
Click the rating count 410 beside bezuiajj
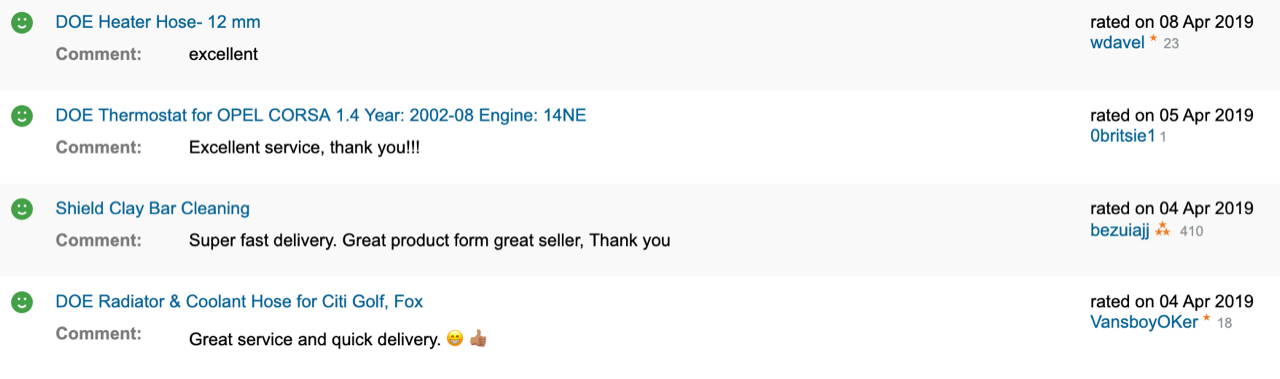pyautogui.click(x=1191, y=231)
